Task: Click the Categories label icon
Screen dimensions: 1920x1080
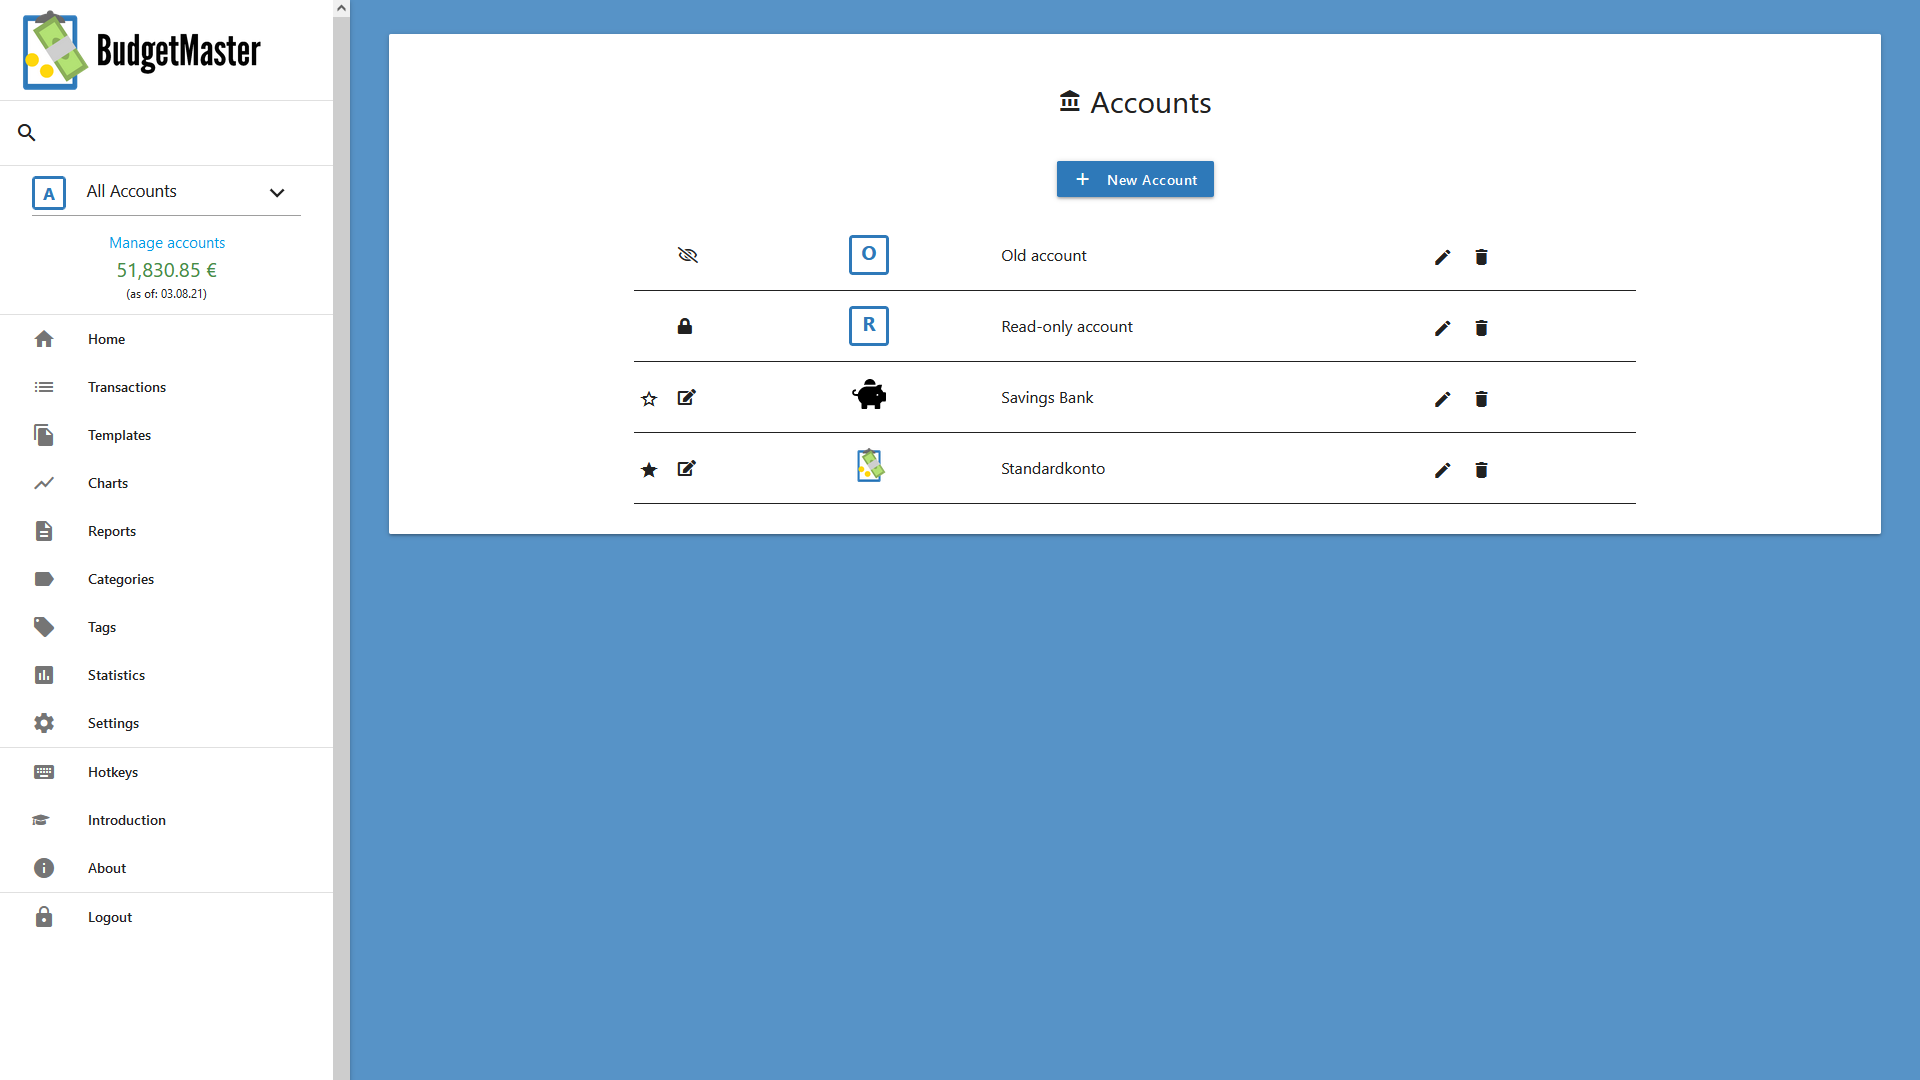Action: 44,579
